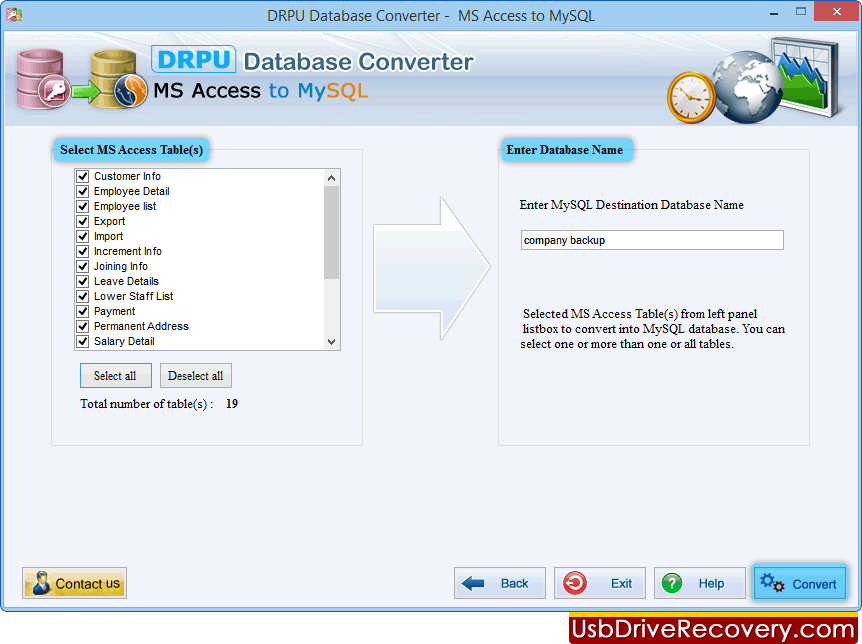Uncheck the Salary Detail checkbox
Viewport: 862px width, 644px height.
click(x=82, y=341)
